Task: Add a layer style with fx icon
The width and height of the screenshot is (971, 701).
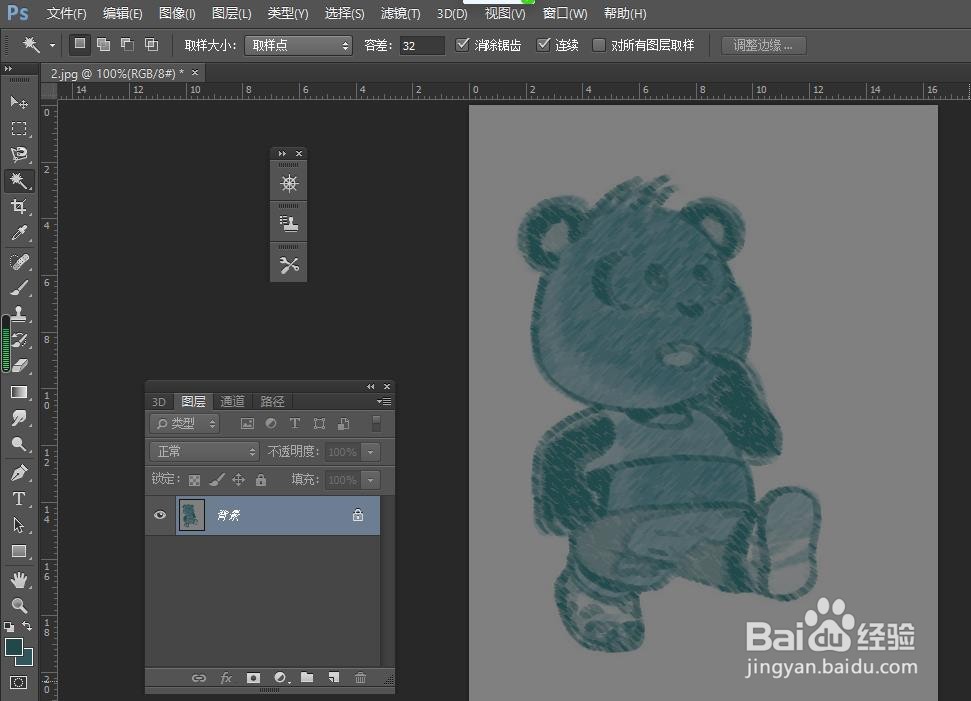Action: 226,678
